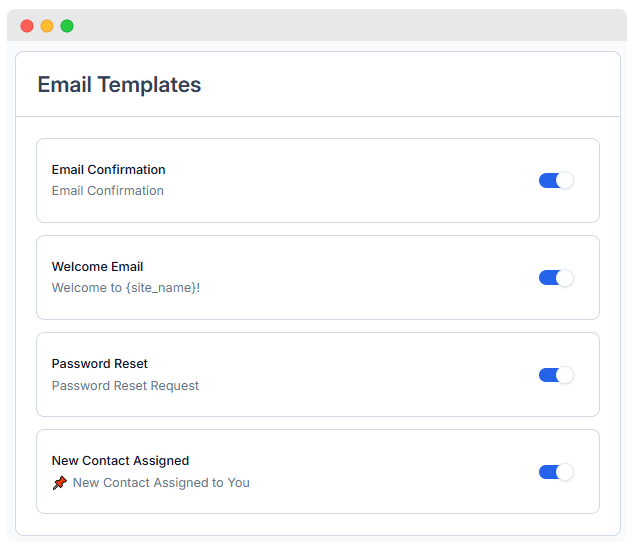Click the empty window title bar
The height and width of the screenshot is (551, 634).
pos(340,26)
